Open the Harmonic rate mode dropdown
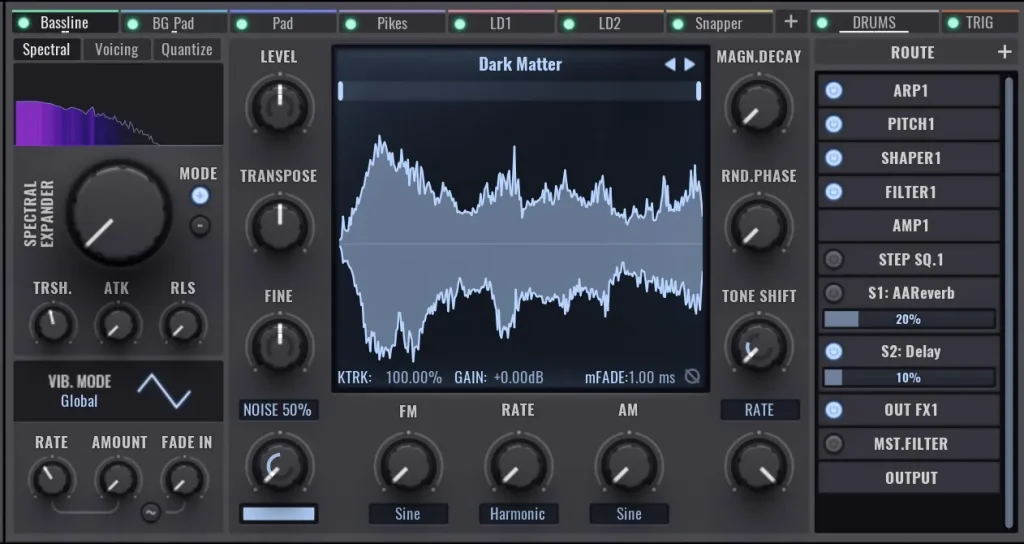This screenshot has height=544, width=1024. click(518, 514)
